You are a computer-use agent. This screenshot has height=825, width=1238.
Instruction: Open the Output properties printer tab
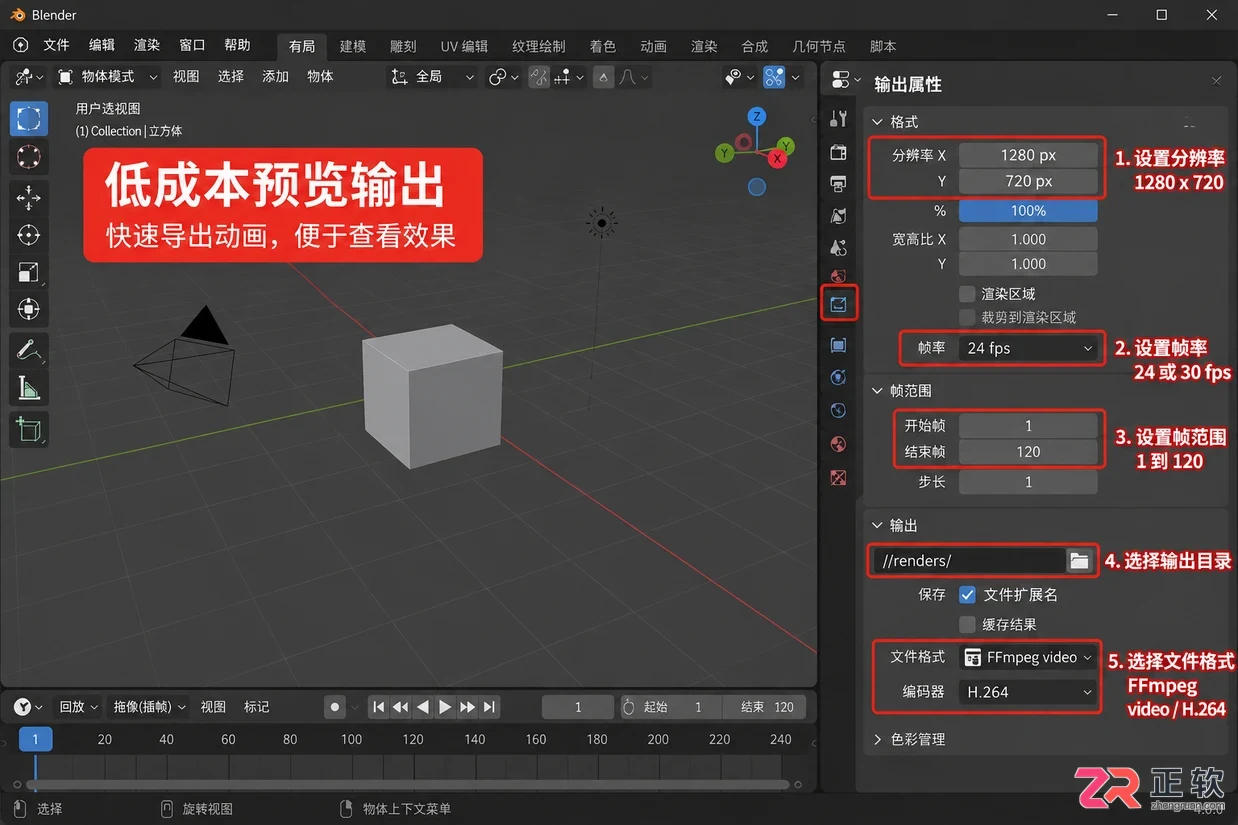(839, 184)
